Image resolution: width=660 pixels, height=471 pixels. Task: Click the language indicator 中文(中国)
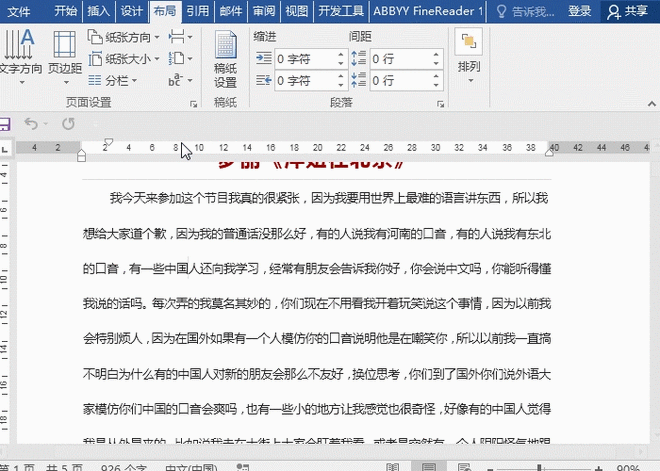tap(192, 468)
